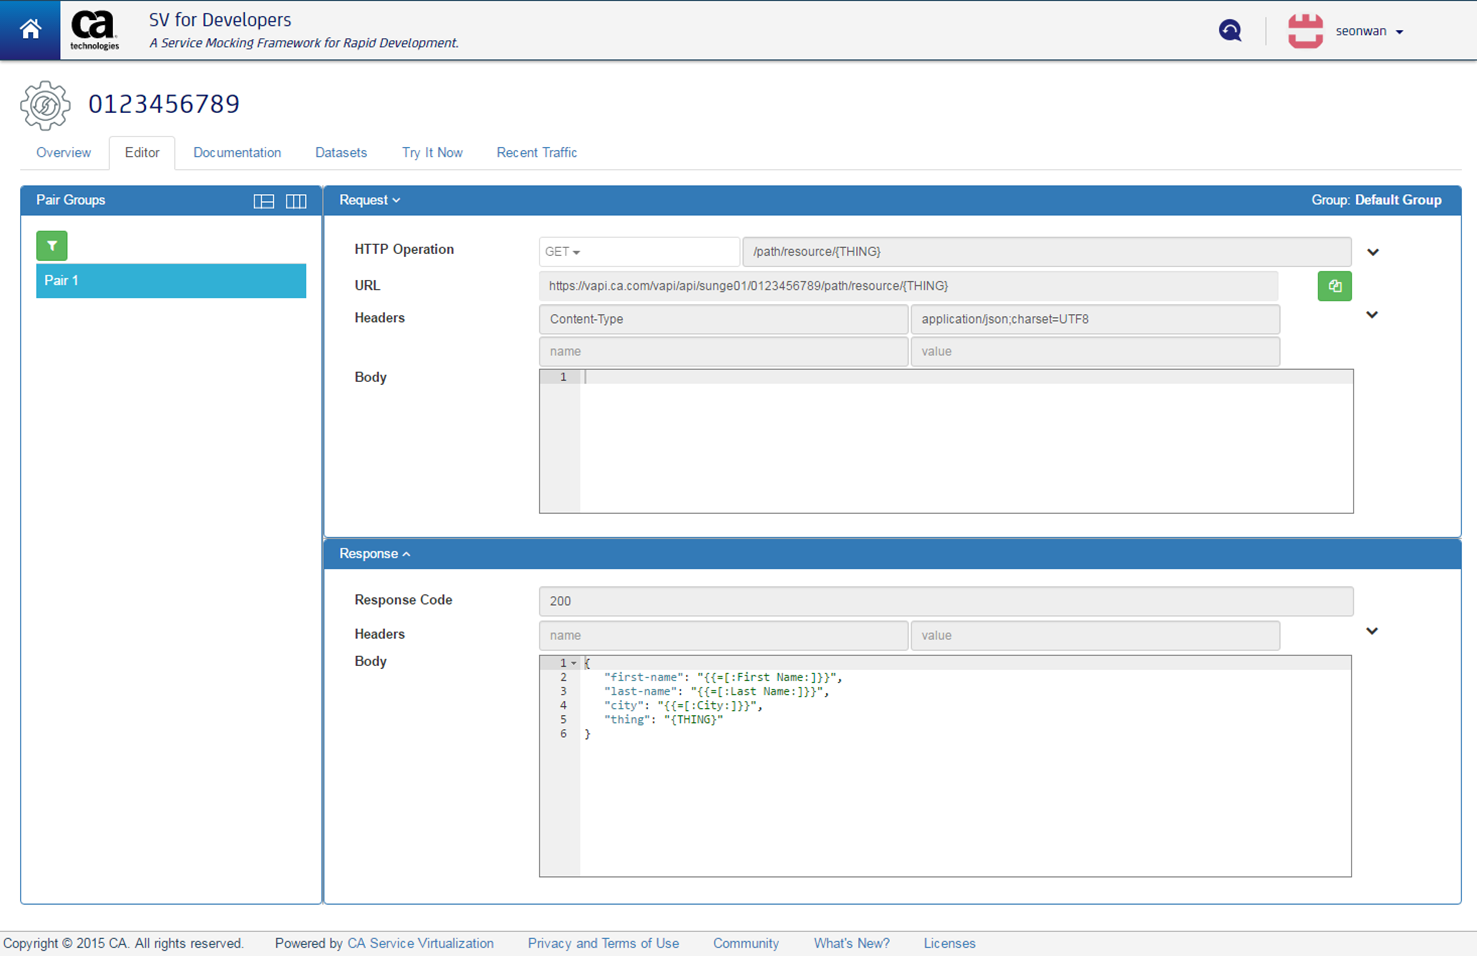Open the search/chat icon in header

coord(1230,30)
